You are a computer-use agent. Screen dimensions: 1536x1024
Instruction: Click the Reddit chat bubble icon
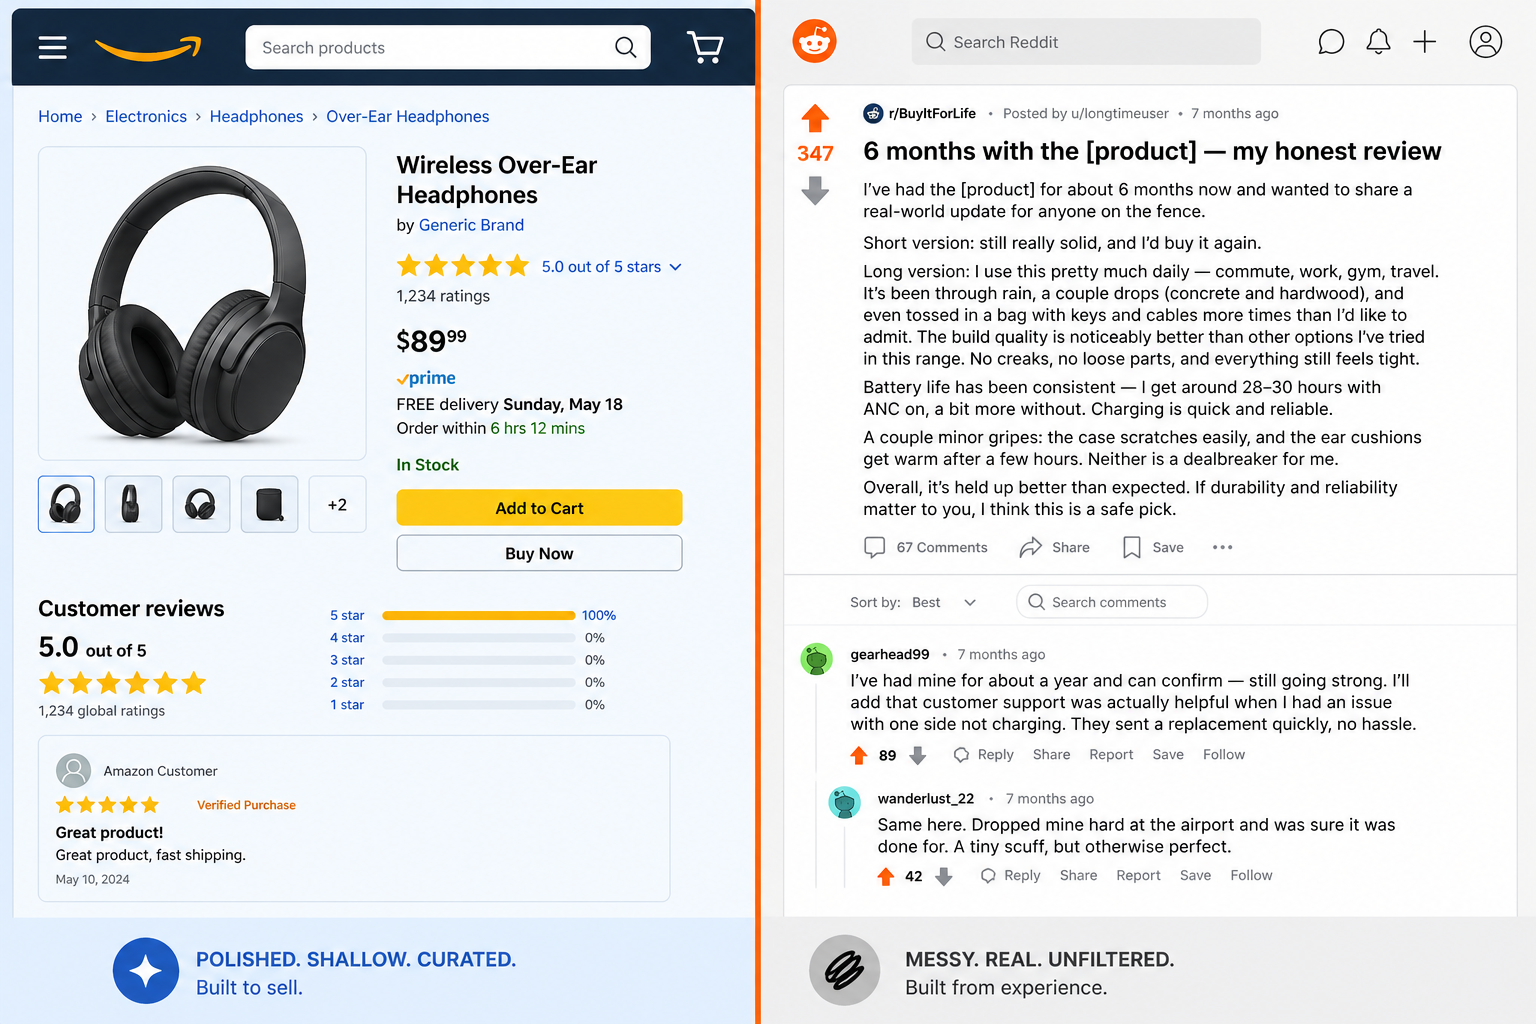point(1331,42)
